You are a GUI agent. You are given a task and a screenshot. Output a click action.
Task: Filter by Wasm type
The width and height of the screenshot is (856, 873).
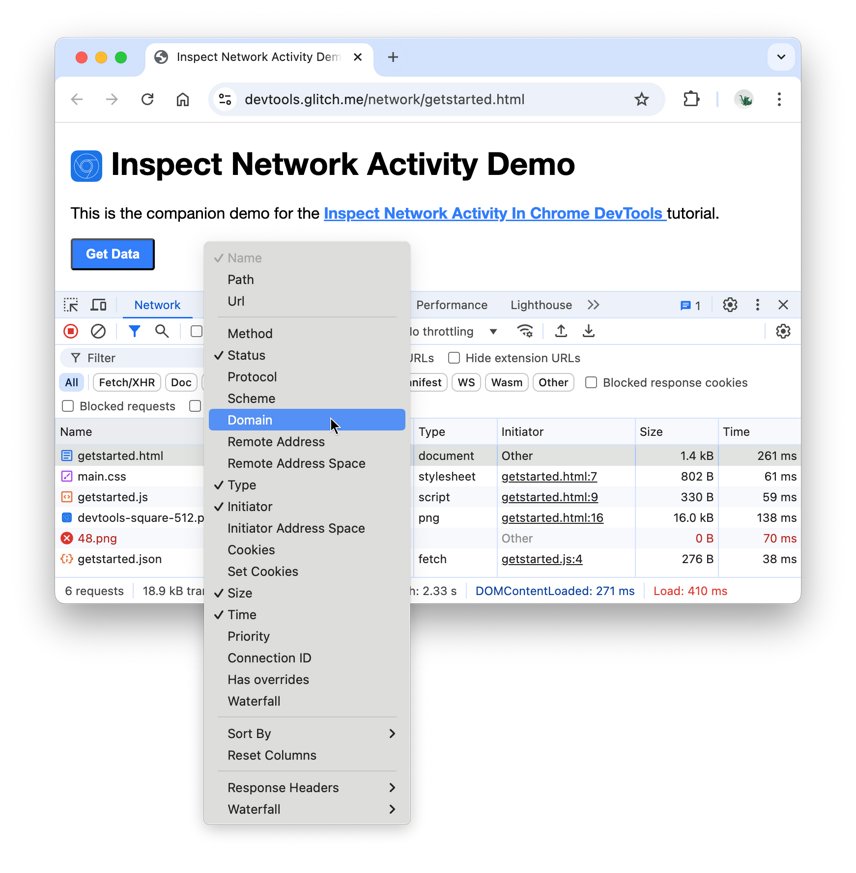click(506, 382)
